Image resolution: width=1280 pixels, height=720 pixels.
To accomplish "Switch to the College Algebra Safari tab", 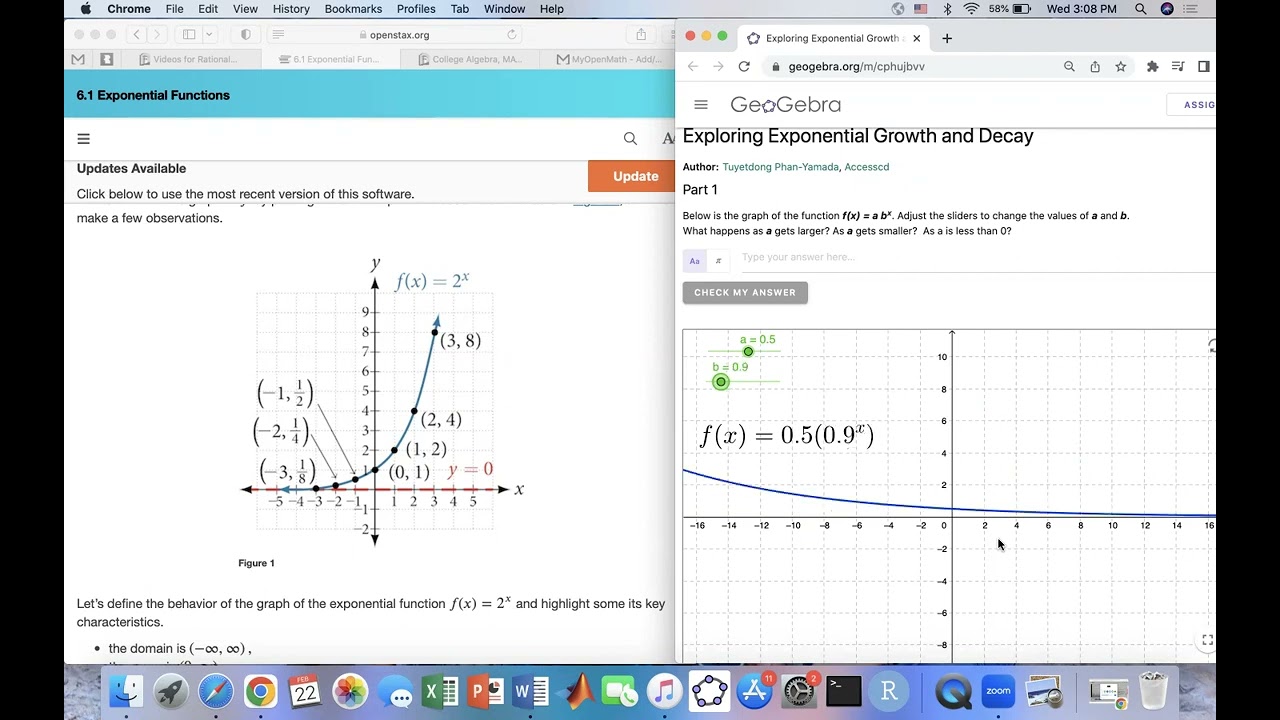I will pyautogui.click(x=470, y=59).
